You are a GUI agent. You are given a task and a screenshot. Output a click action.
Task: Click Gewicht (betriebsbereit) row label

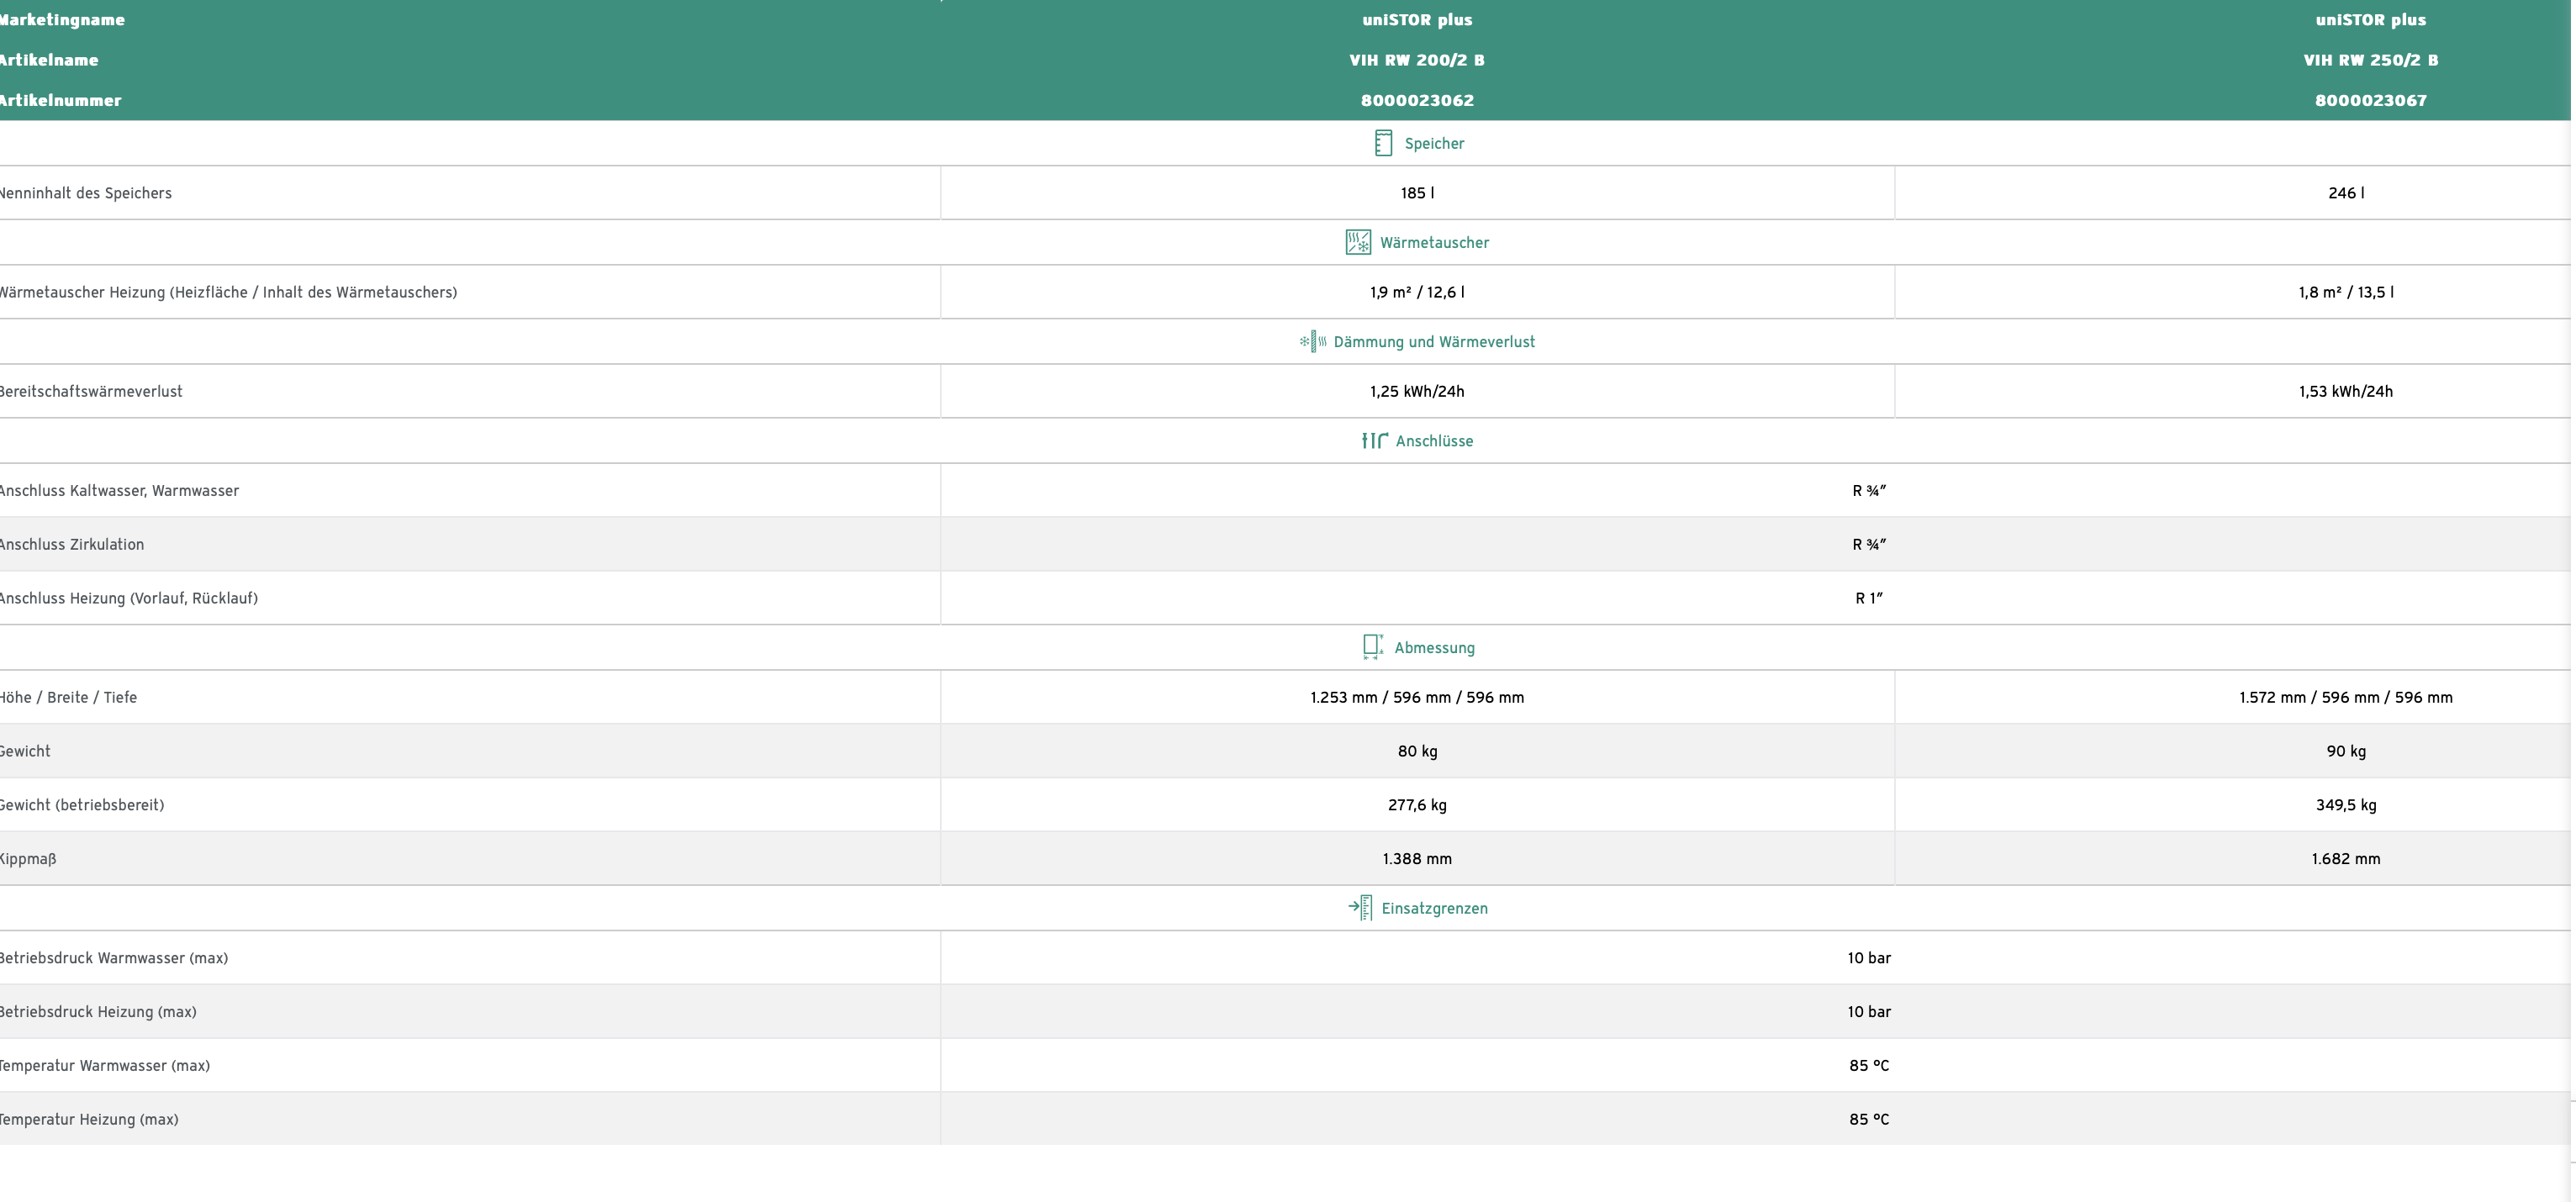(x=82, y=805)
